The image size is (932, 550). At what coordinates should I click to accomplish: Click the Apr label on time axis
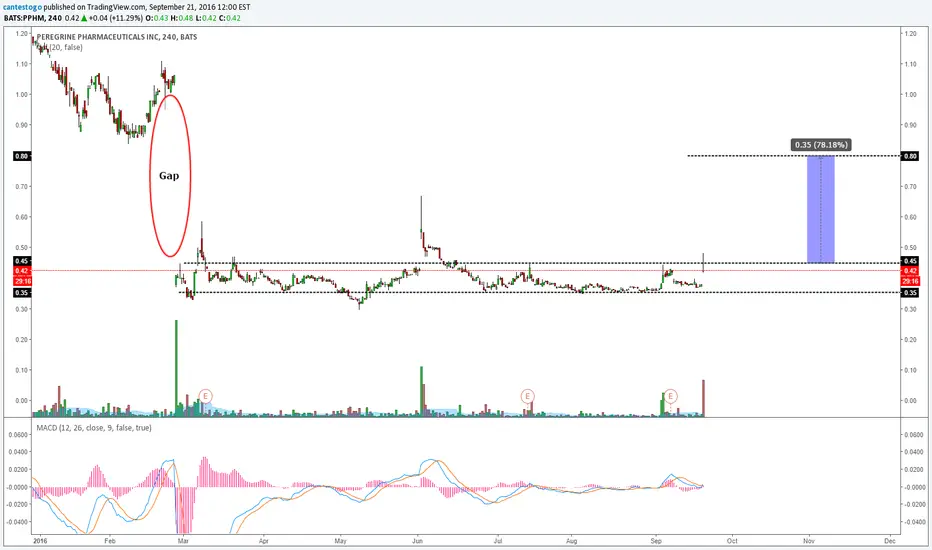tap(263, 541)
